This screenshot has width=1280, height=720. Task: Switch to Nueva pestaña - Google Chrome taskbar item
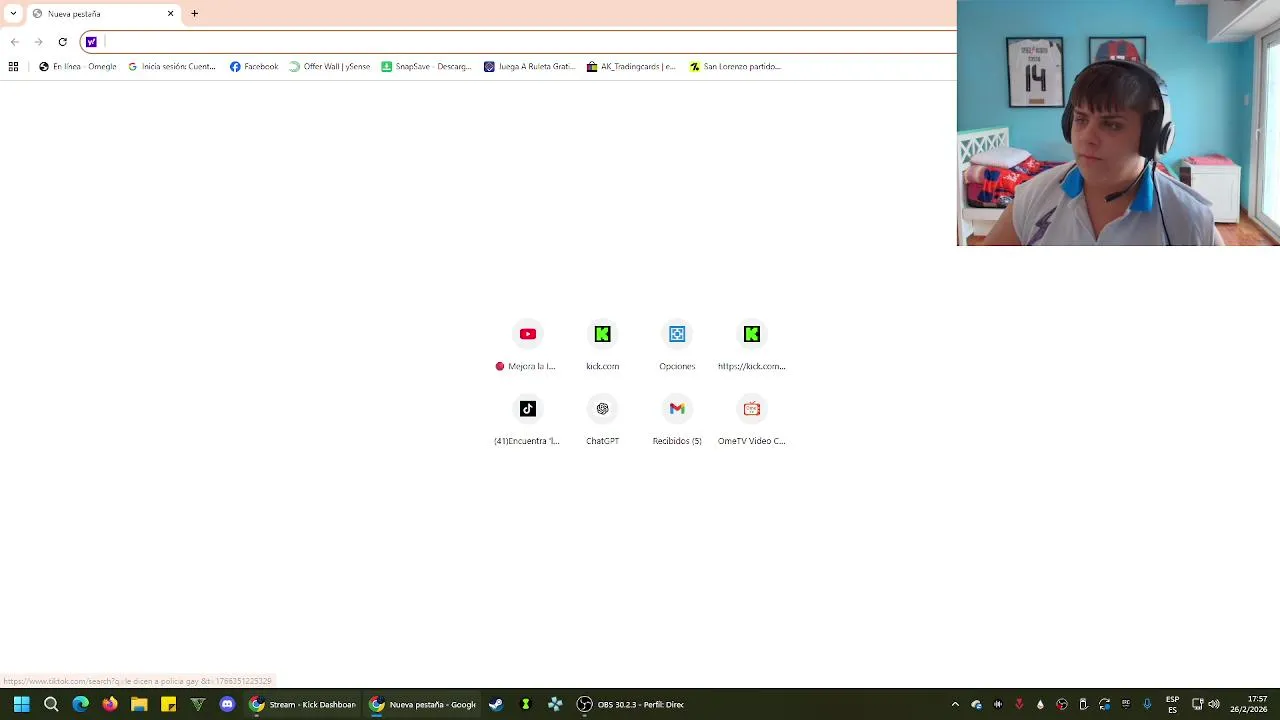[423, 704]
